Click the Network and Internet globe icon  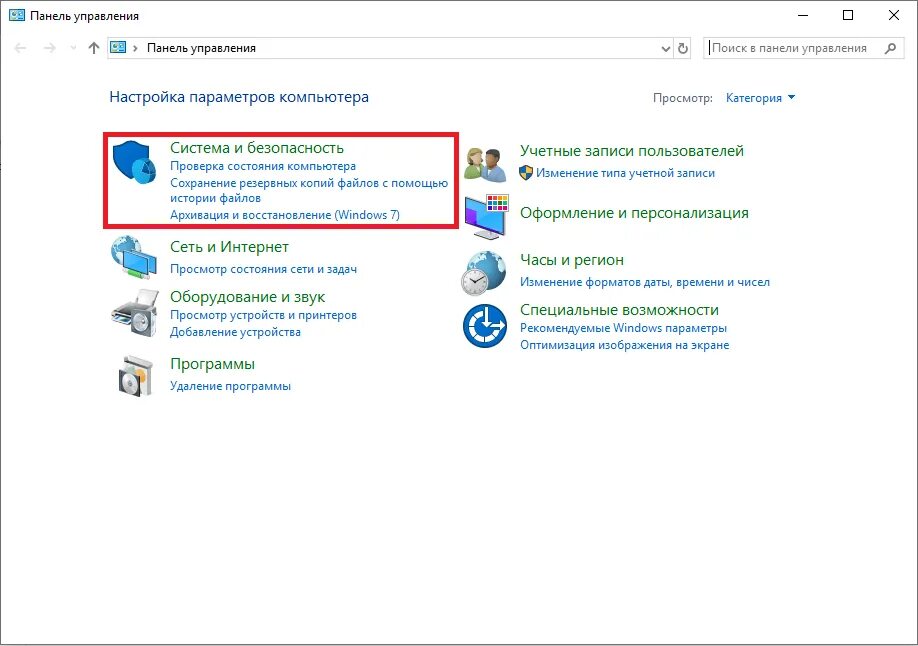[x=133, y=257]
